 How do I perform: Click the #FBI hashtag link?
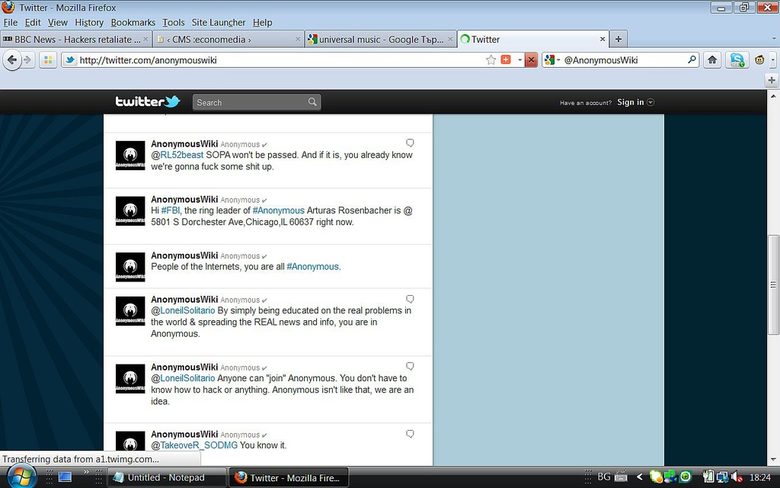(x=170, y=210)
